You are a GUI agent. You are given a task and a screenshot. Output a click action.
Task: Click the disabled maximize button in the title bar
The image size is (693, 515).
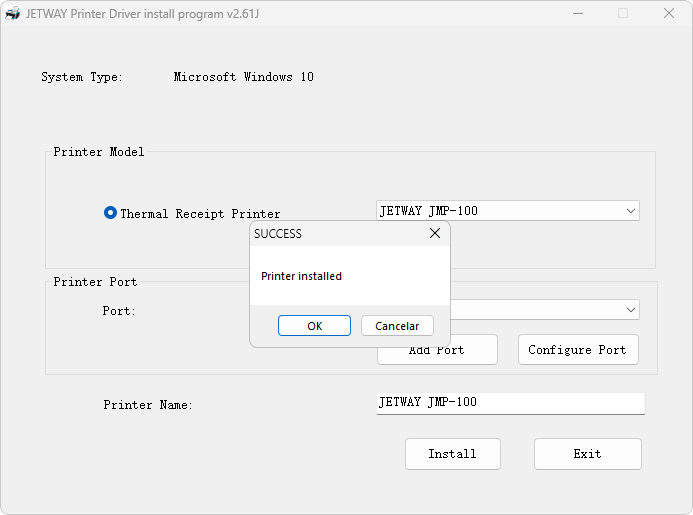623,14
